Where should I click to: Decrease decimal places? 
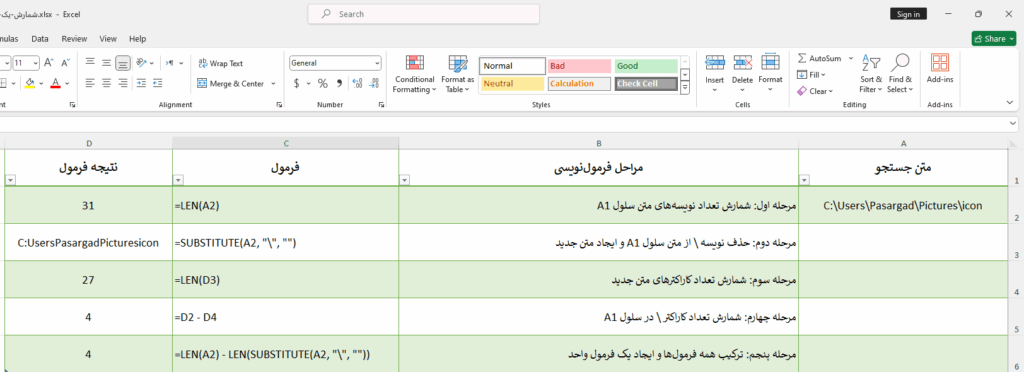(374, 84)
